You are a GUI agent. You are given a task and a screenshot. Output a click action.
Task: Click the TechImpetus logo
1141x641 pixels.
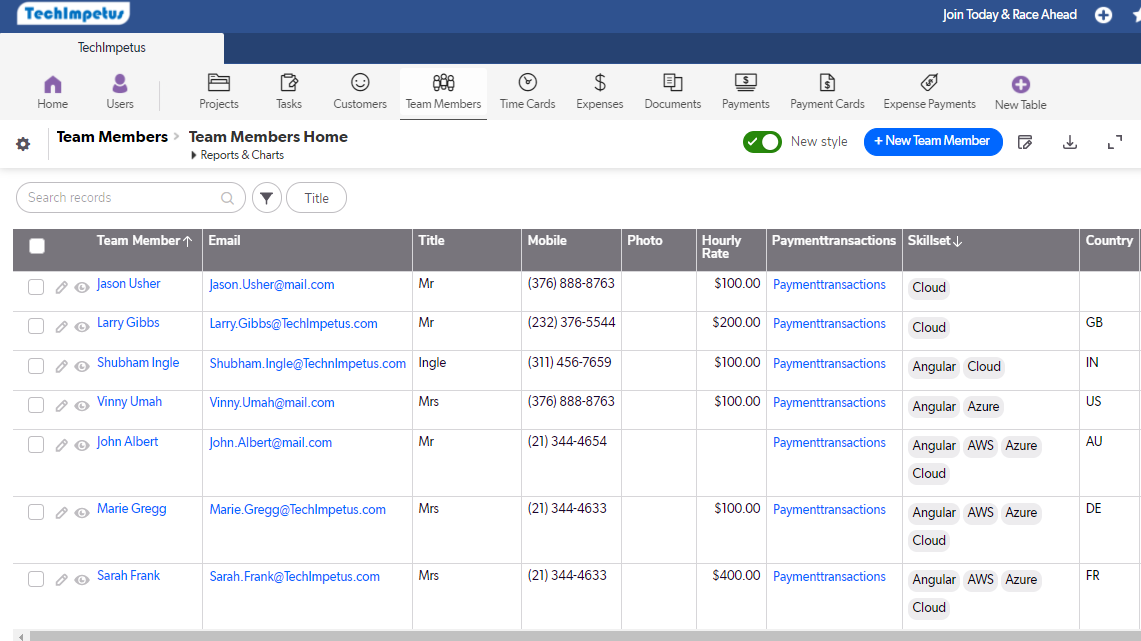click(73, 13)
